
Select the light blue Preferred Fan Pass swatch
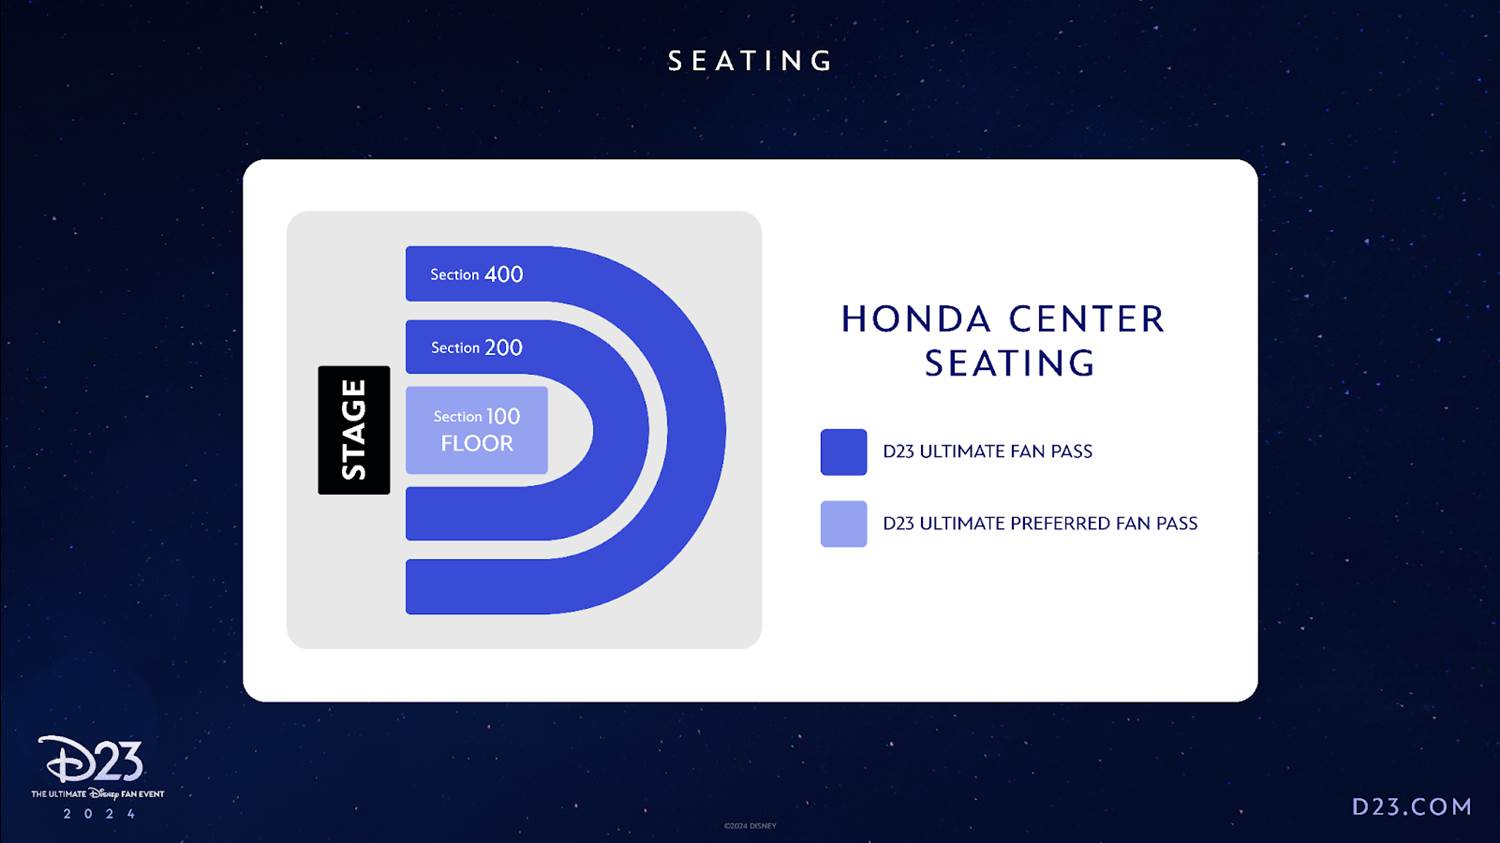click(843, 524)
